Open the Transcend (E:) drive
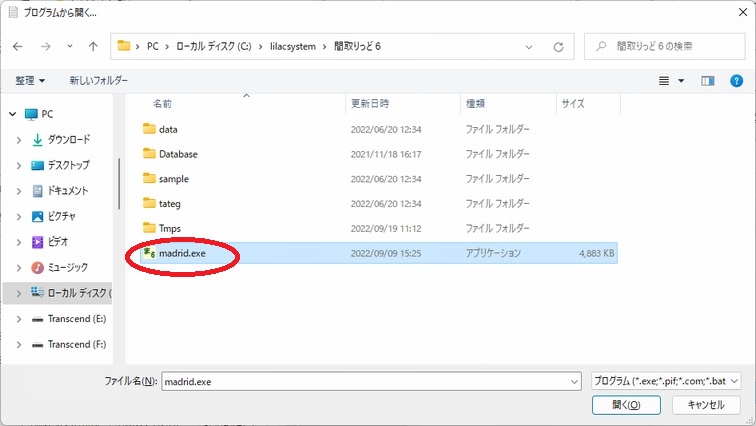This screenshot has width=756, height=426. [x=77, y=319]
